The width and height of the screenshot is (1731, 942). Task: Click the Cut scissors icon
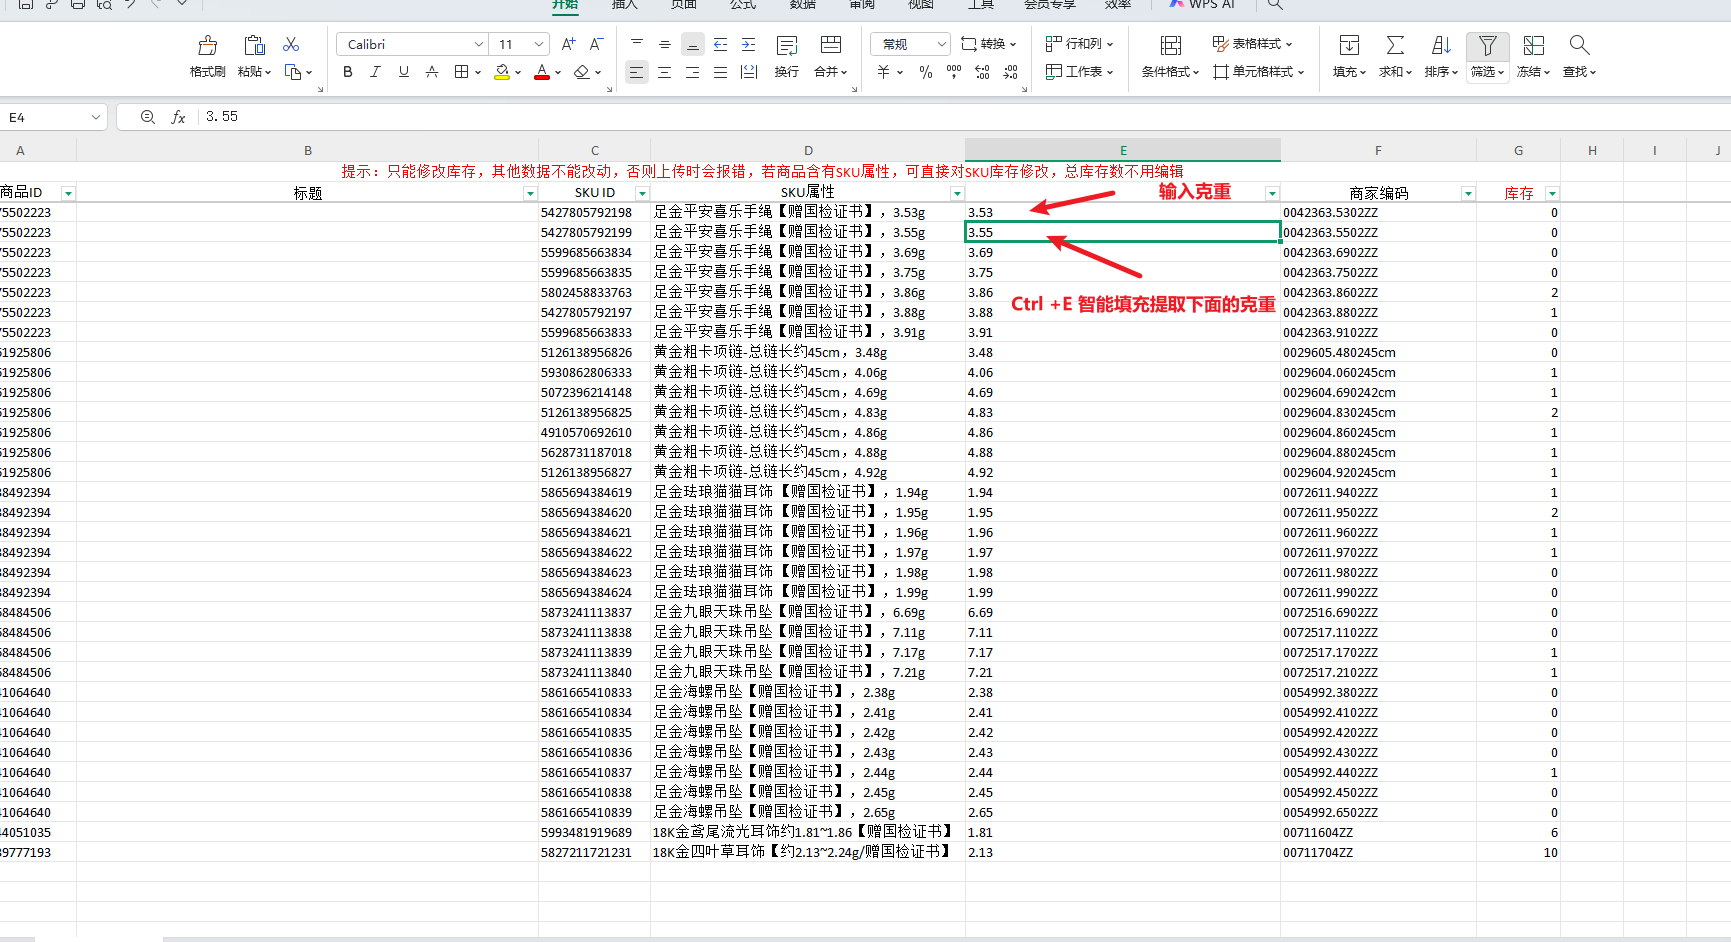tap(291, 45)
